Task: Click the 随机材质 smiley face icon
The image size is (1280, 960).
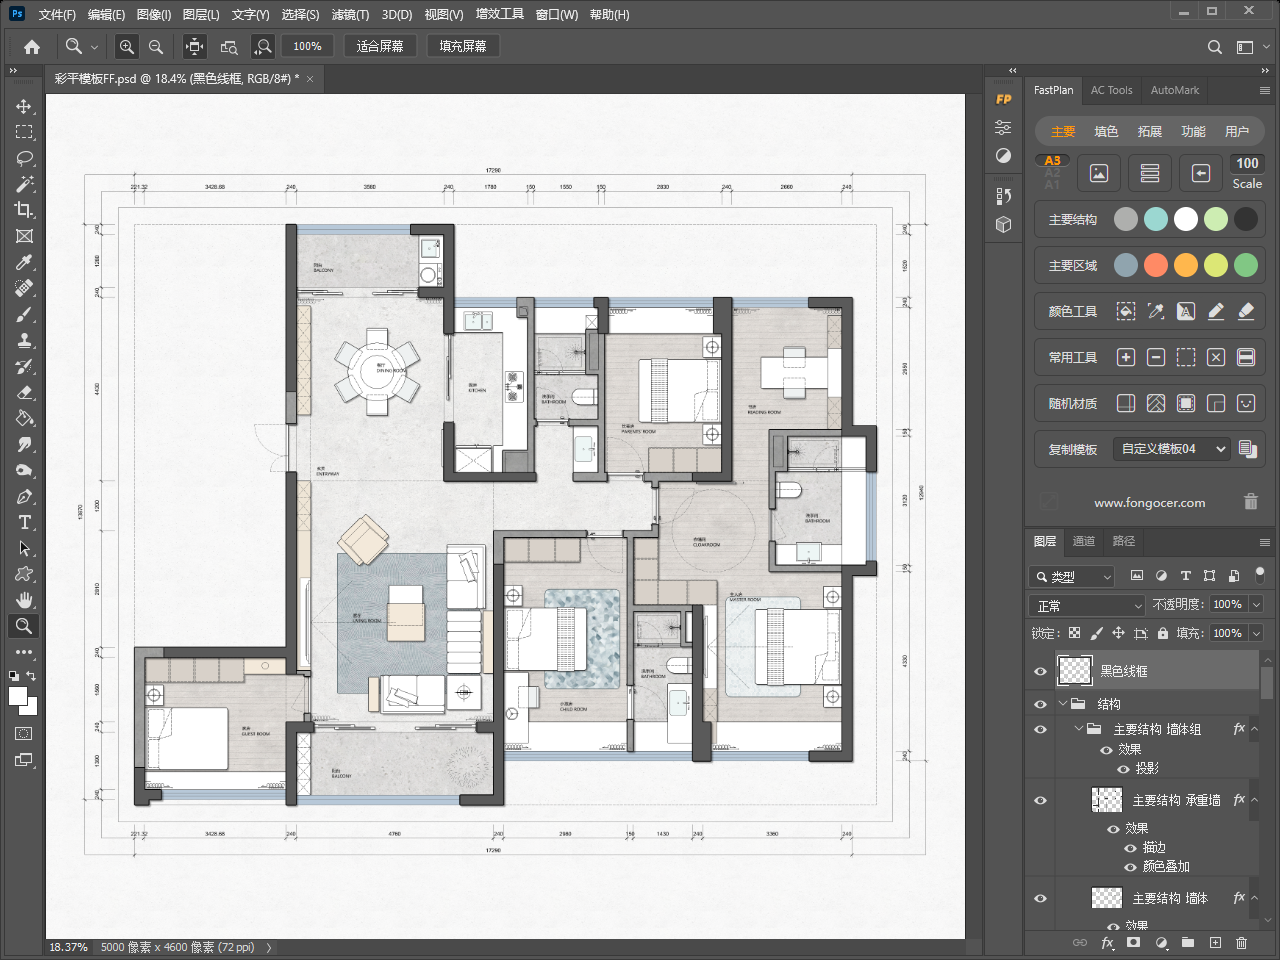Action: [1246, 403]
